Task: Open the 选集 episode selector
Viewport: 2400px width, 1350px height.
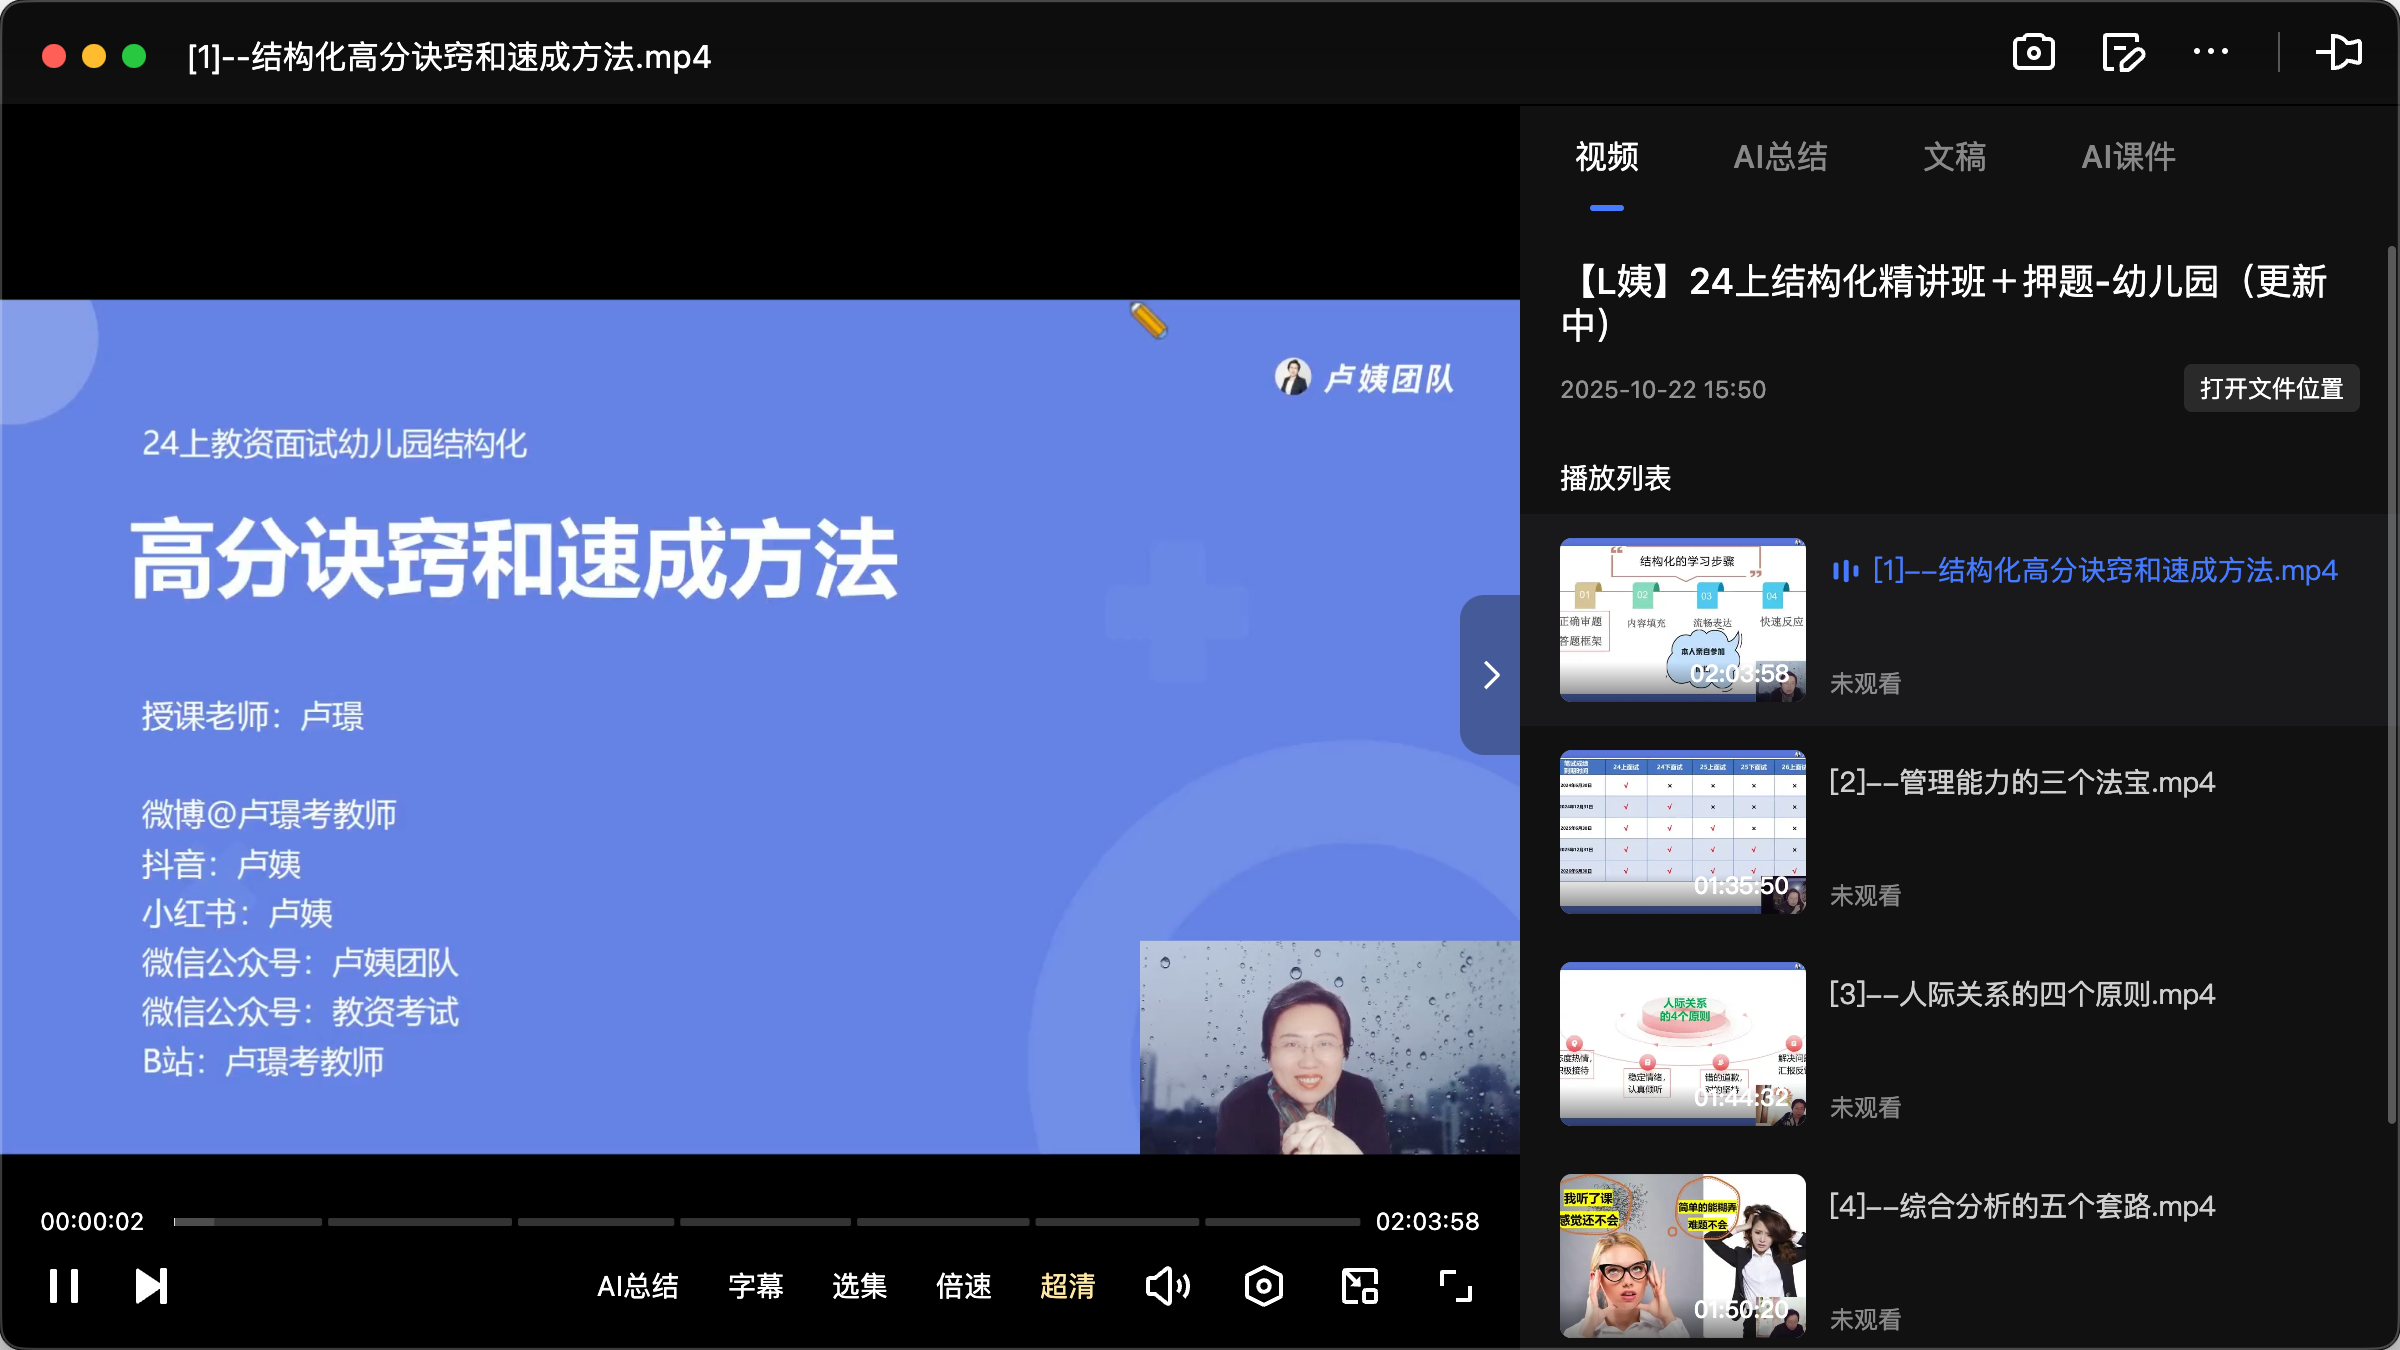Action: [858, 1286]
